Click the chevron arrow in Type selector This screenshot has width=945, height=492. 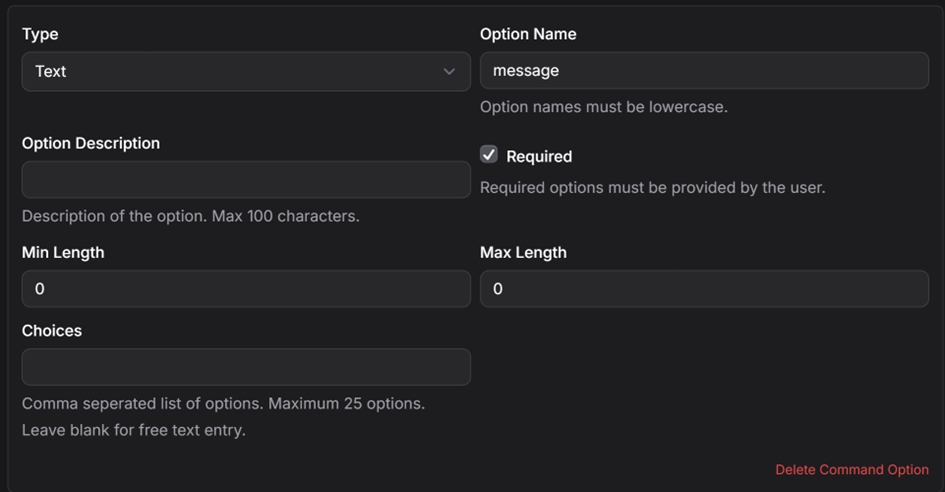[449, 71]
